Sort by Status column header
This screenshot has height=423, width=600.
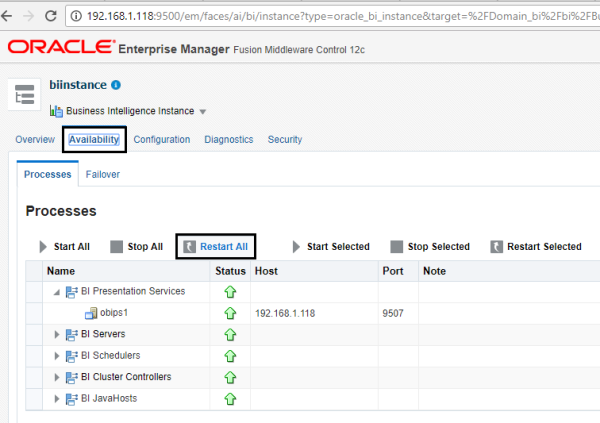coord(230,271)
